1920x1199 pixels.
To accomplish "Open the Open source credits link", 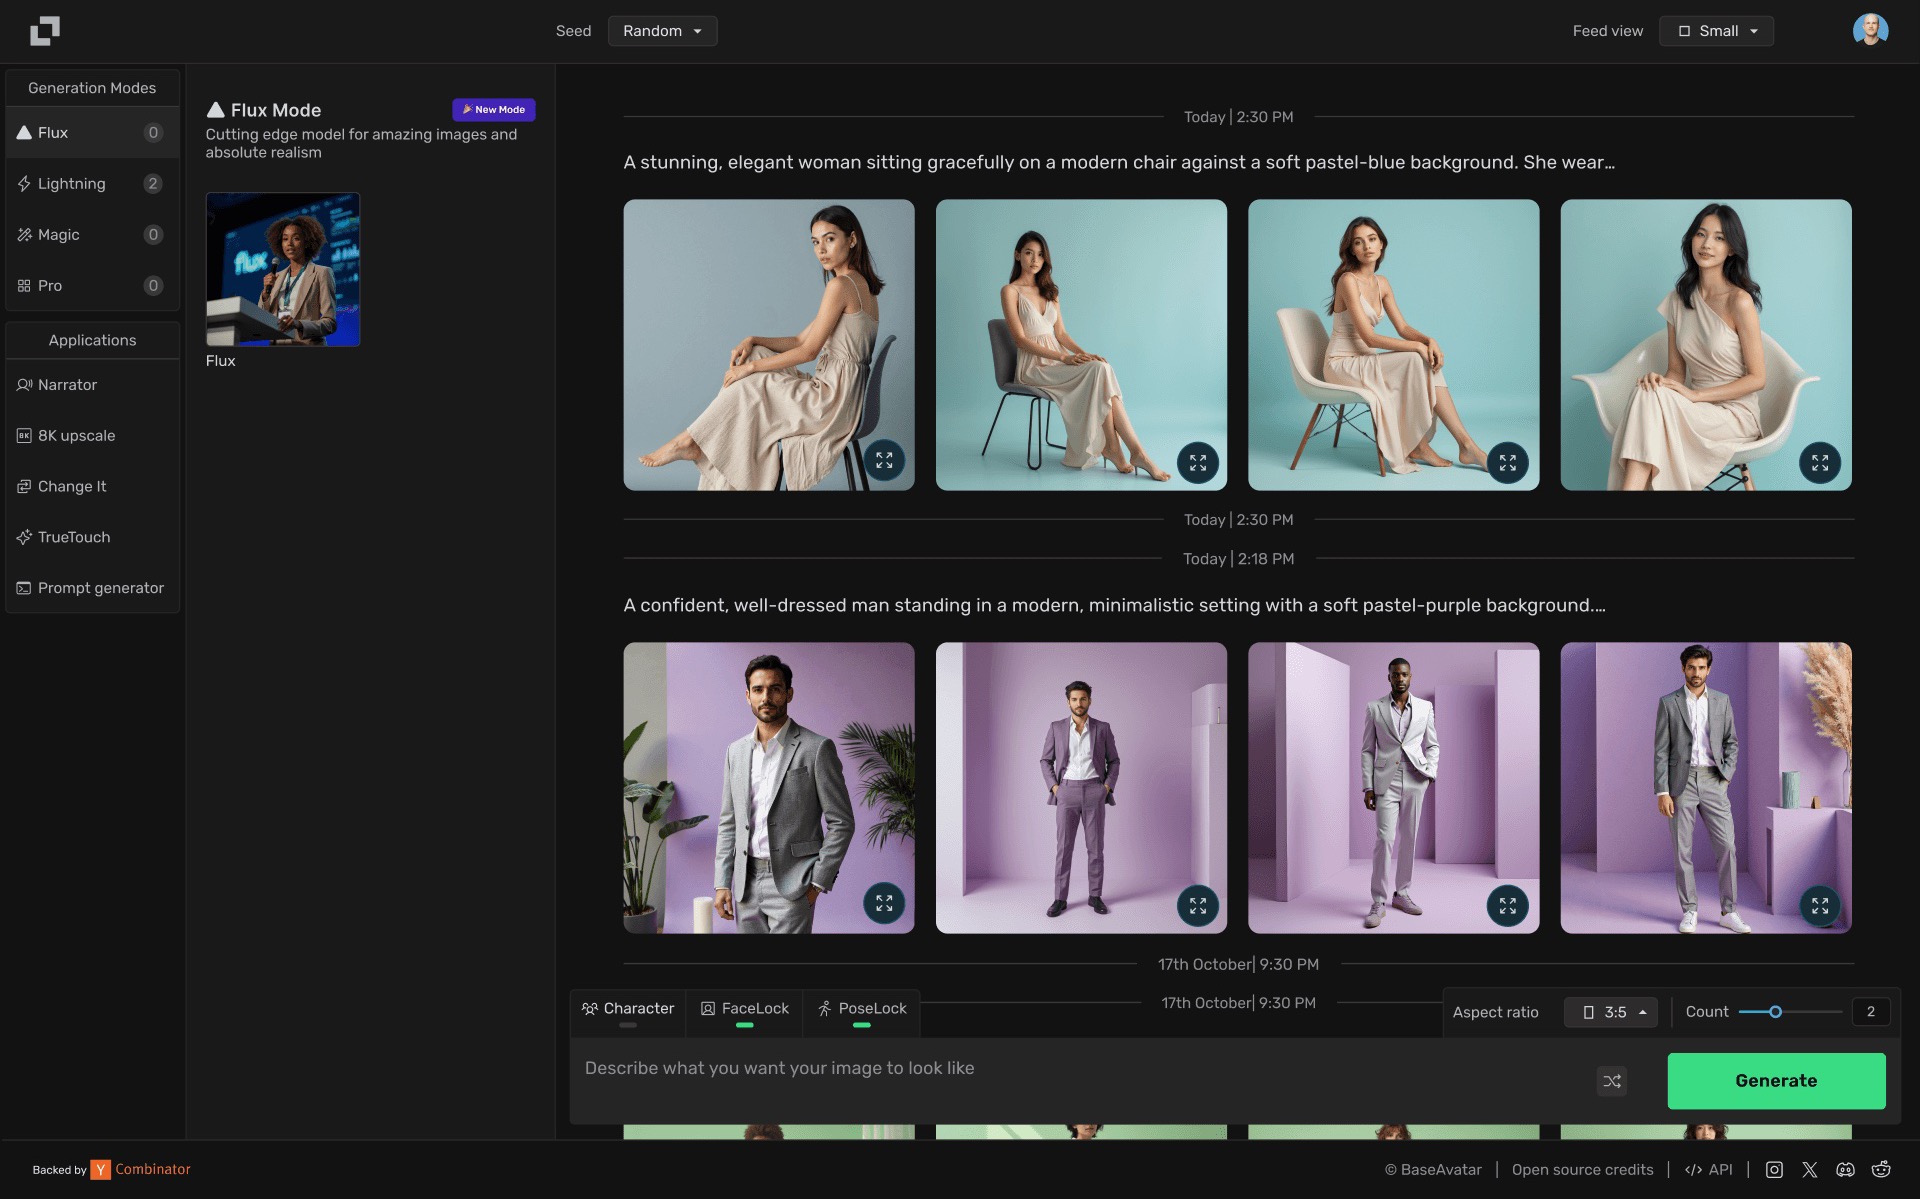I will click(1582, 1169).
